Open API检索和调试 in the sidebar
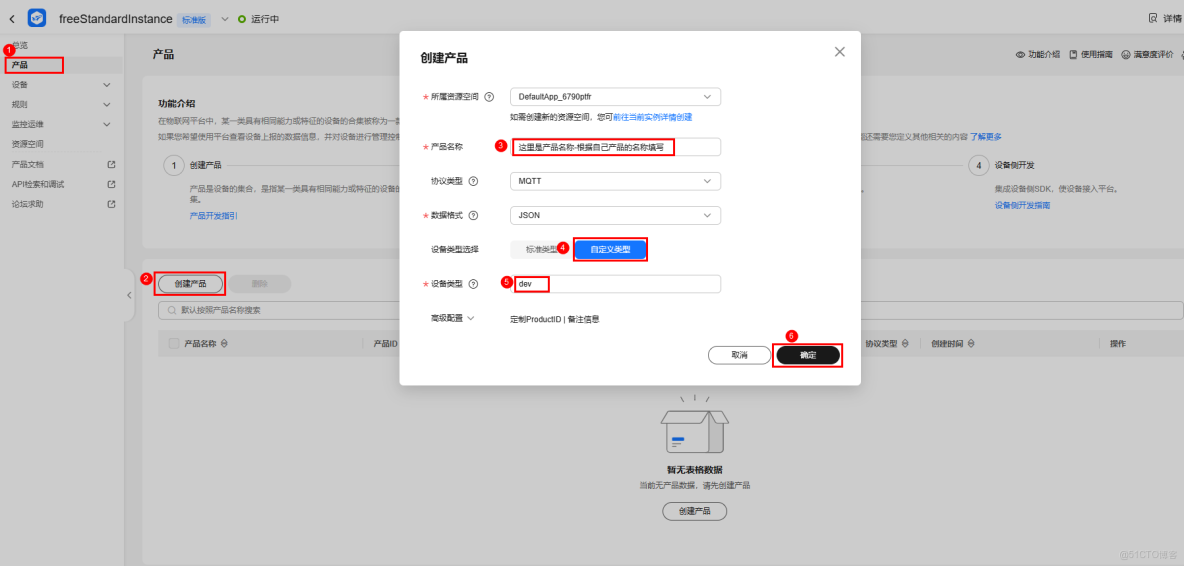This screenshot has width=1184, height=566. click(37, 183)
